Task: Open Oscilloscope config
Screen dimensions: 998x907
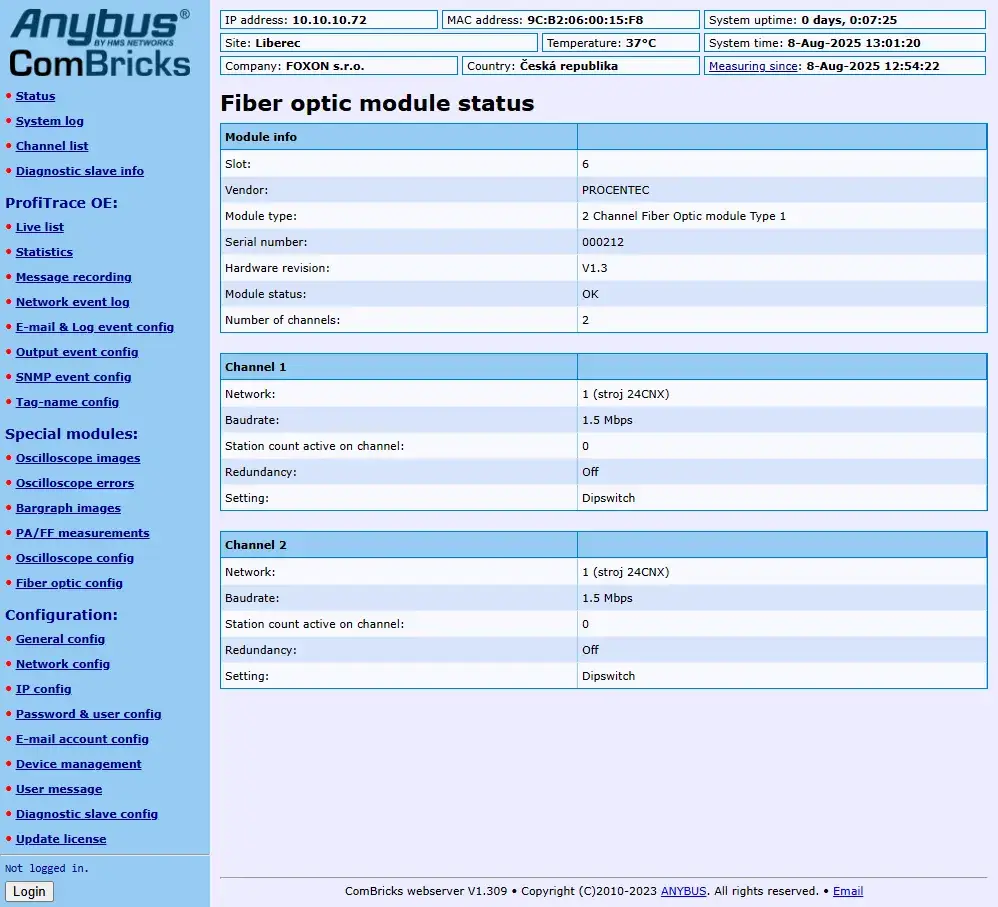Action: [x=74, y=558]
